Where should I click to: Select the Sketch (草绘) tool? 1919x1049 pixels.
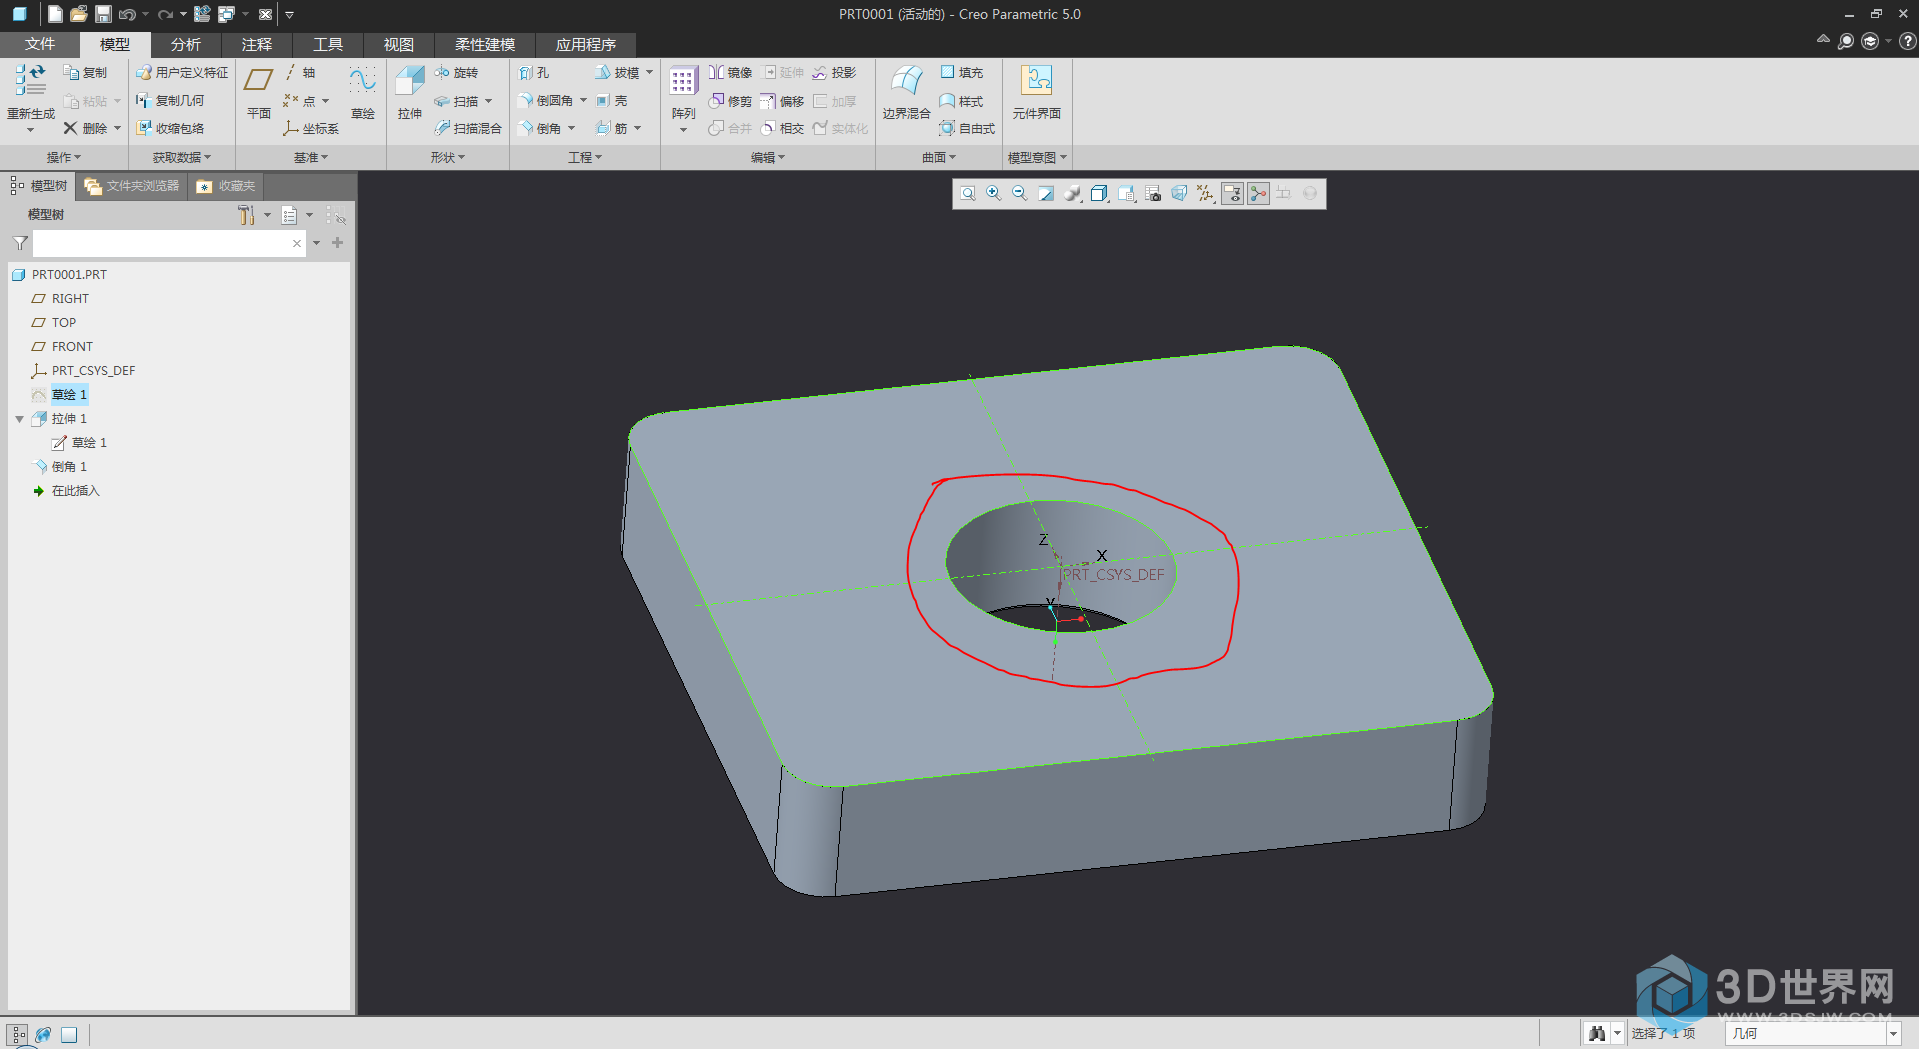click(362, 92)
